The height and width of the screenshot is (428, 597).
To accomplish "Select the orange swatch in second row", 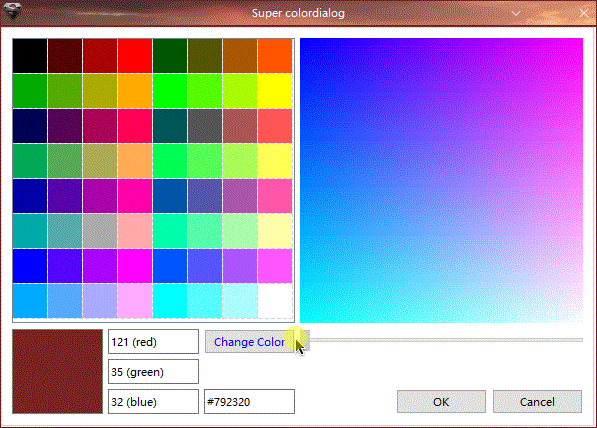I will (135, 91).
